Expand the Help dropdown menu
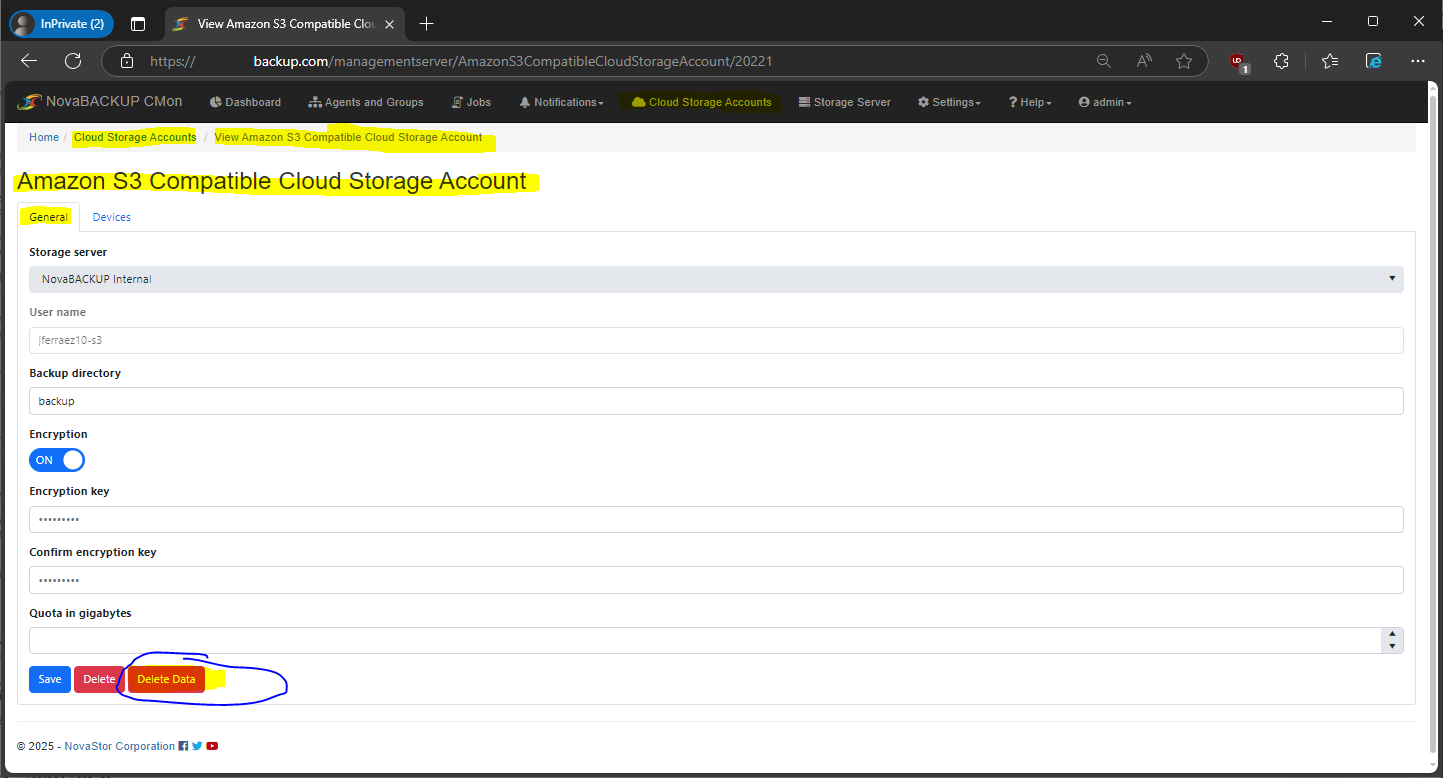 click(1030, 102)
